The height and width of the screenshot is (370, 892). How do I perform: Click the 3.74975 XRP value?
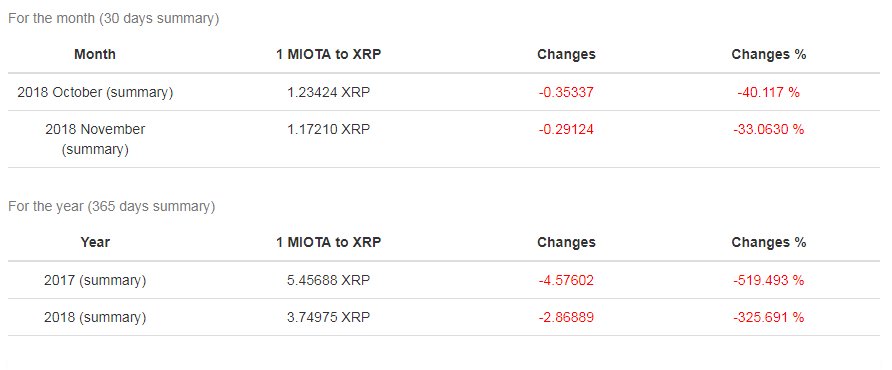(329, 318)
